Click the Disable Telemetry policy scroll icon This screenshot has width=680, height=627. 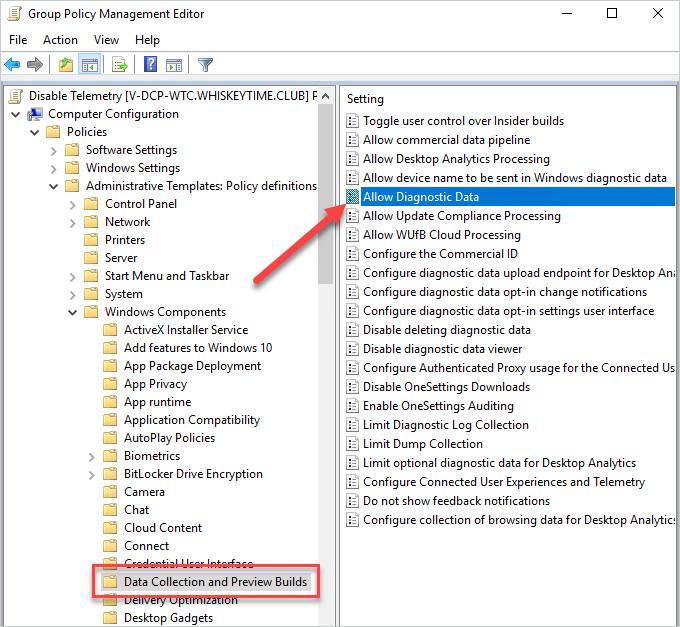(x=16, y=96)
